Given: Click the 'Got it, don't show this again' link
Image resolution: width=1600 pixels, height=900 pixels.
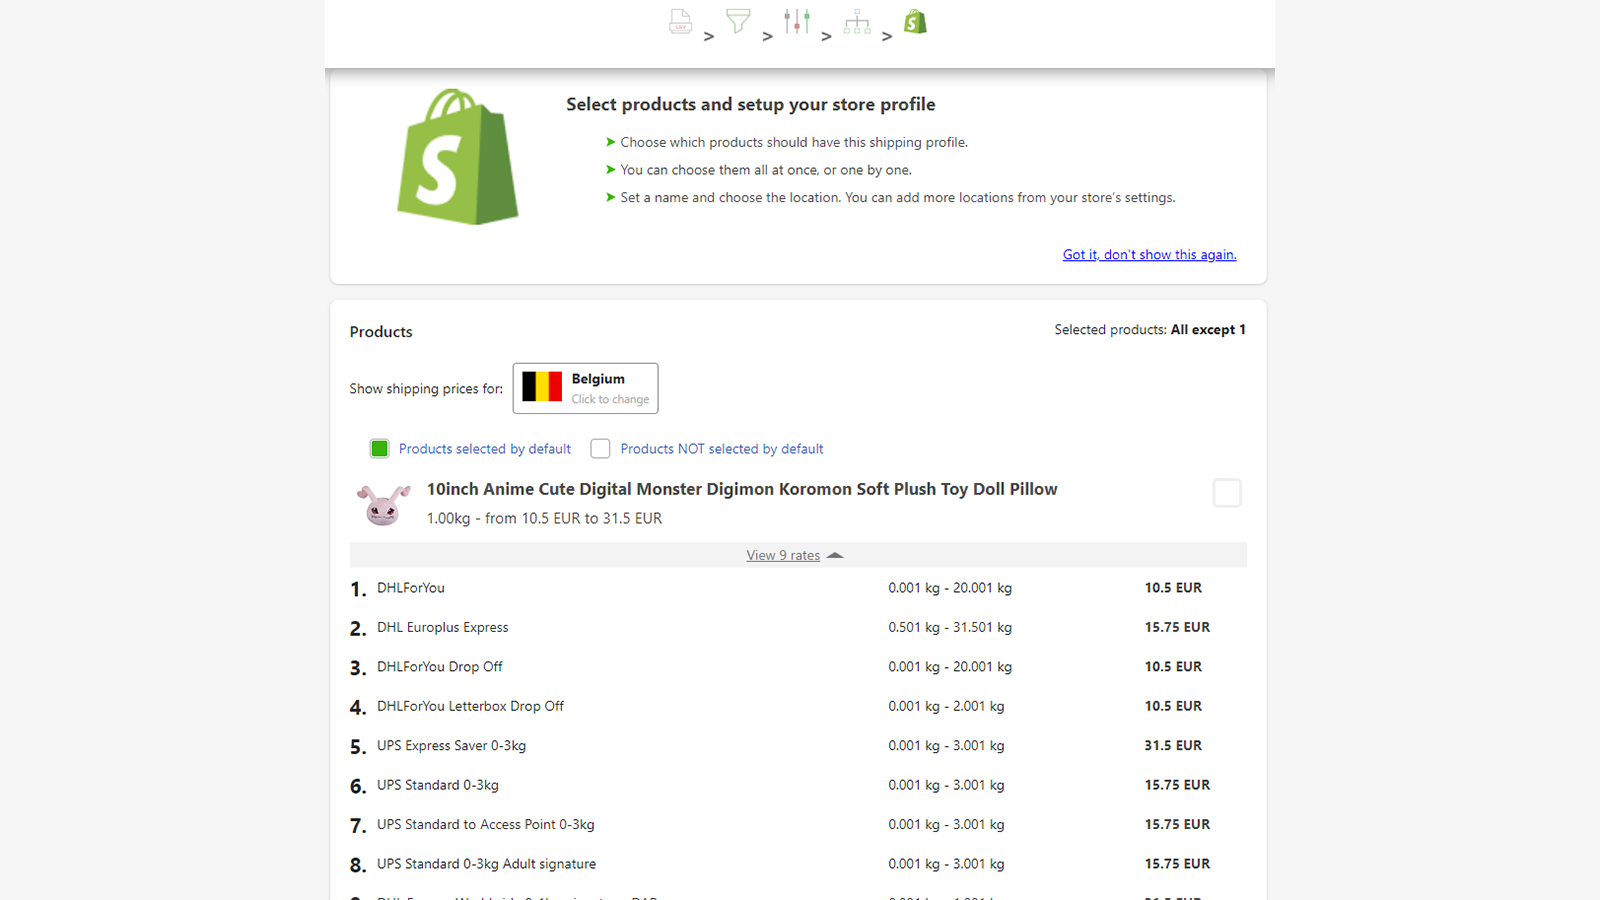Looking at the screenshot, I should point(1149,254).
